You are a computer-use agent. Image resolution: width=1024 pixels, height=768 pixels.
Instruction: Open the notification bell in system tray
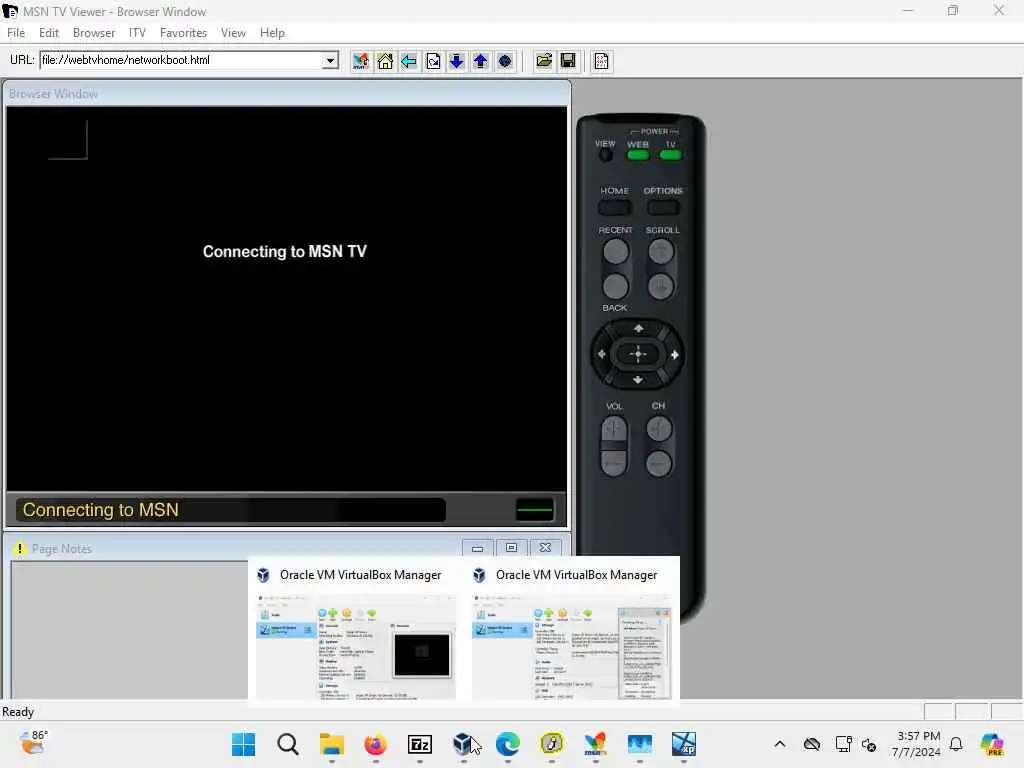coord(956,744)
